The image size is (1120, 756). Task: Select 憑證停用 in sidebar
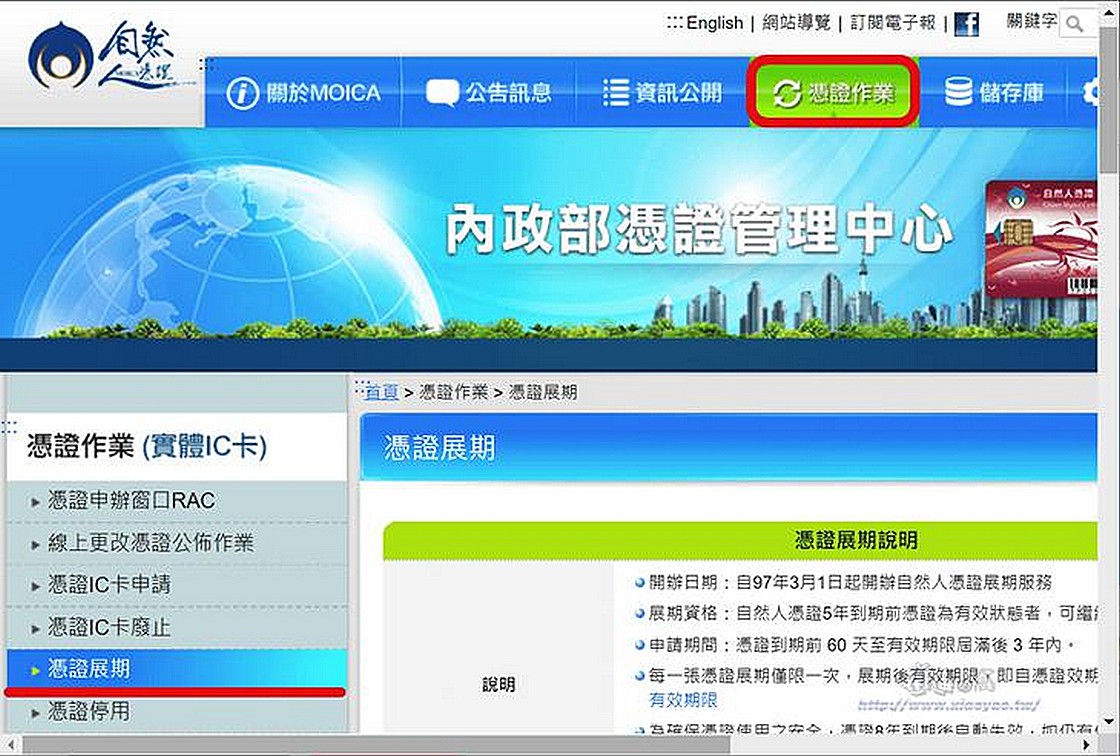click(89, 711)
